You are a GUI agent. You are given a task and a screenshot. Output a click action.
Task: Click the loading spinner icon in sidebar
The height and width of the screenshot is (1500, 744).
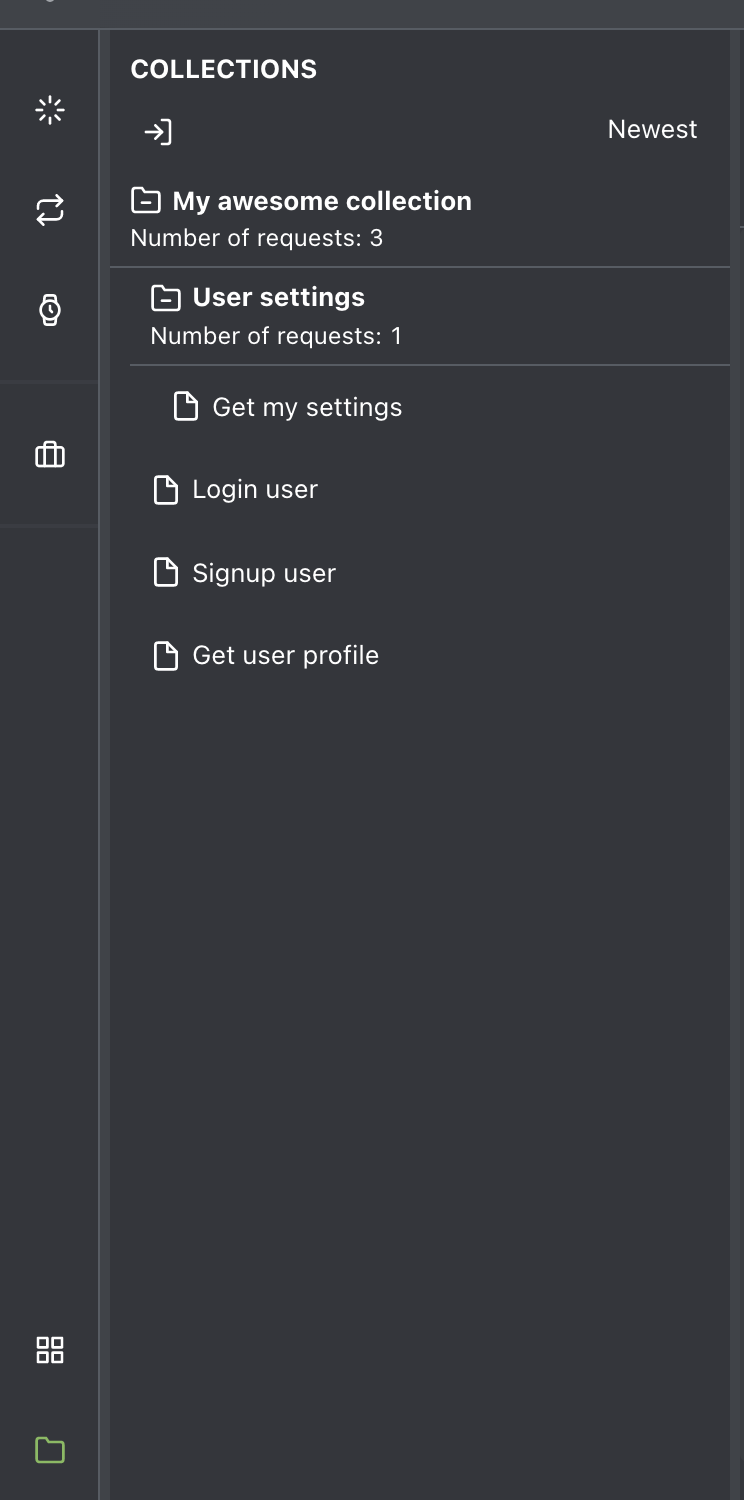[49, 110]
